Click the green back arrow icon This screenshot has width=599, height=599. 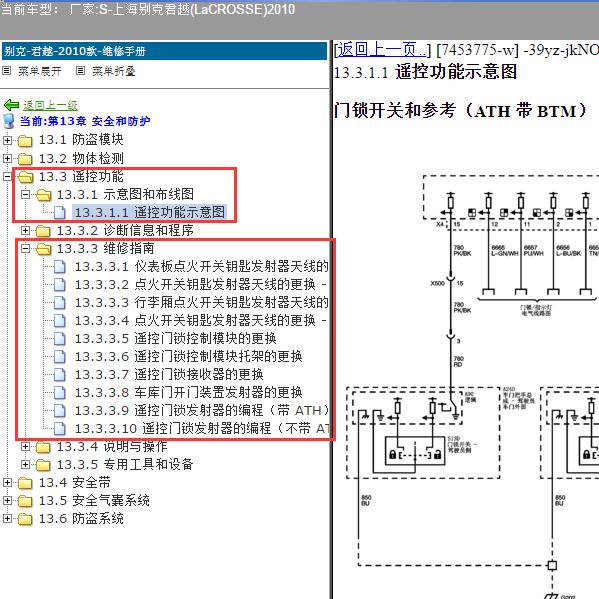pos(11,105)
